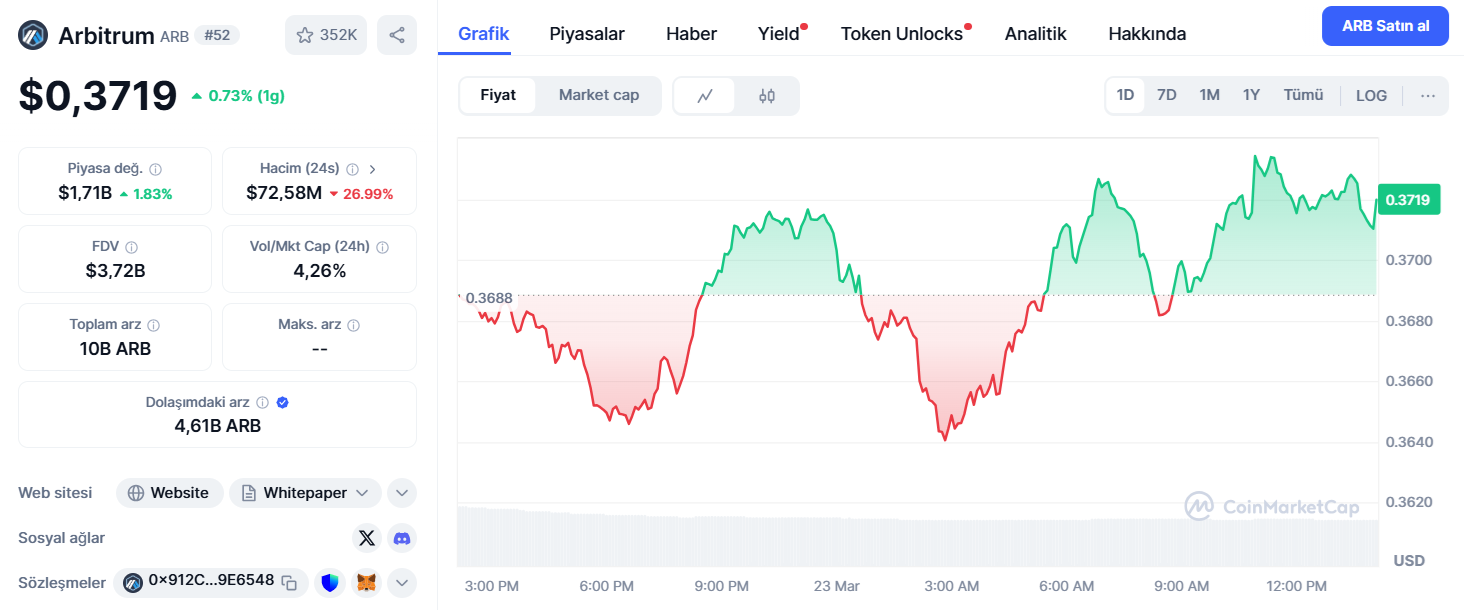Click the $3,72B FDV value
This screenshot has height=610, width=1464.
click(x=116, y=270)
